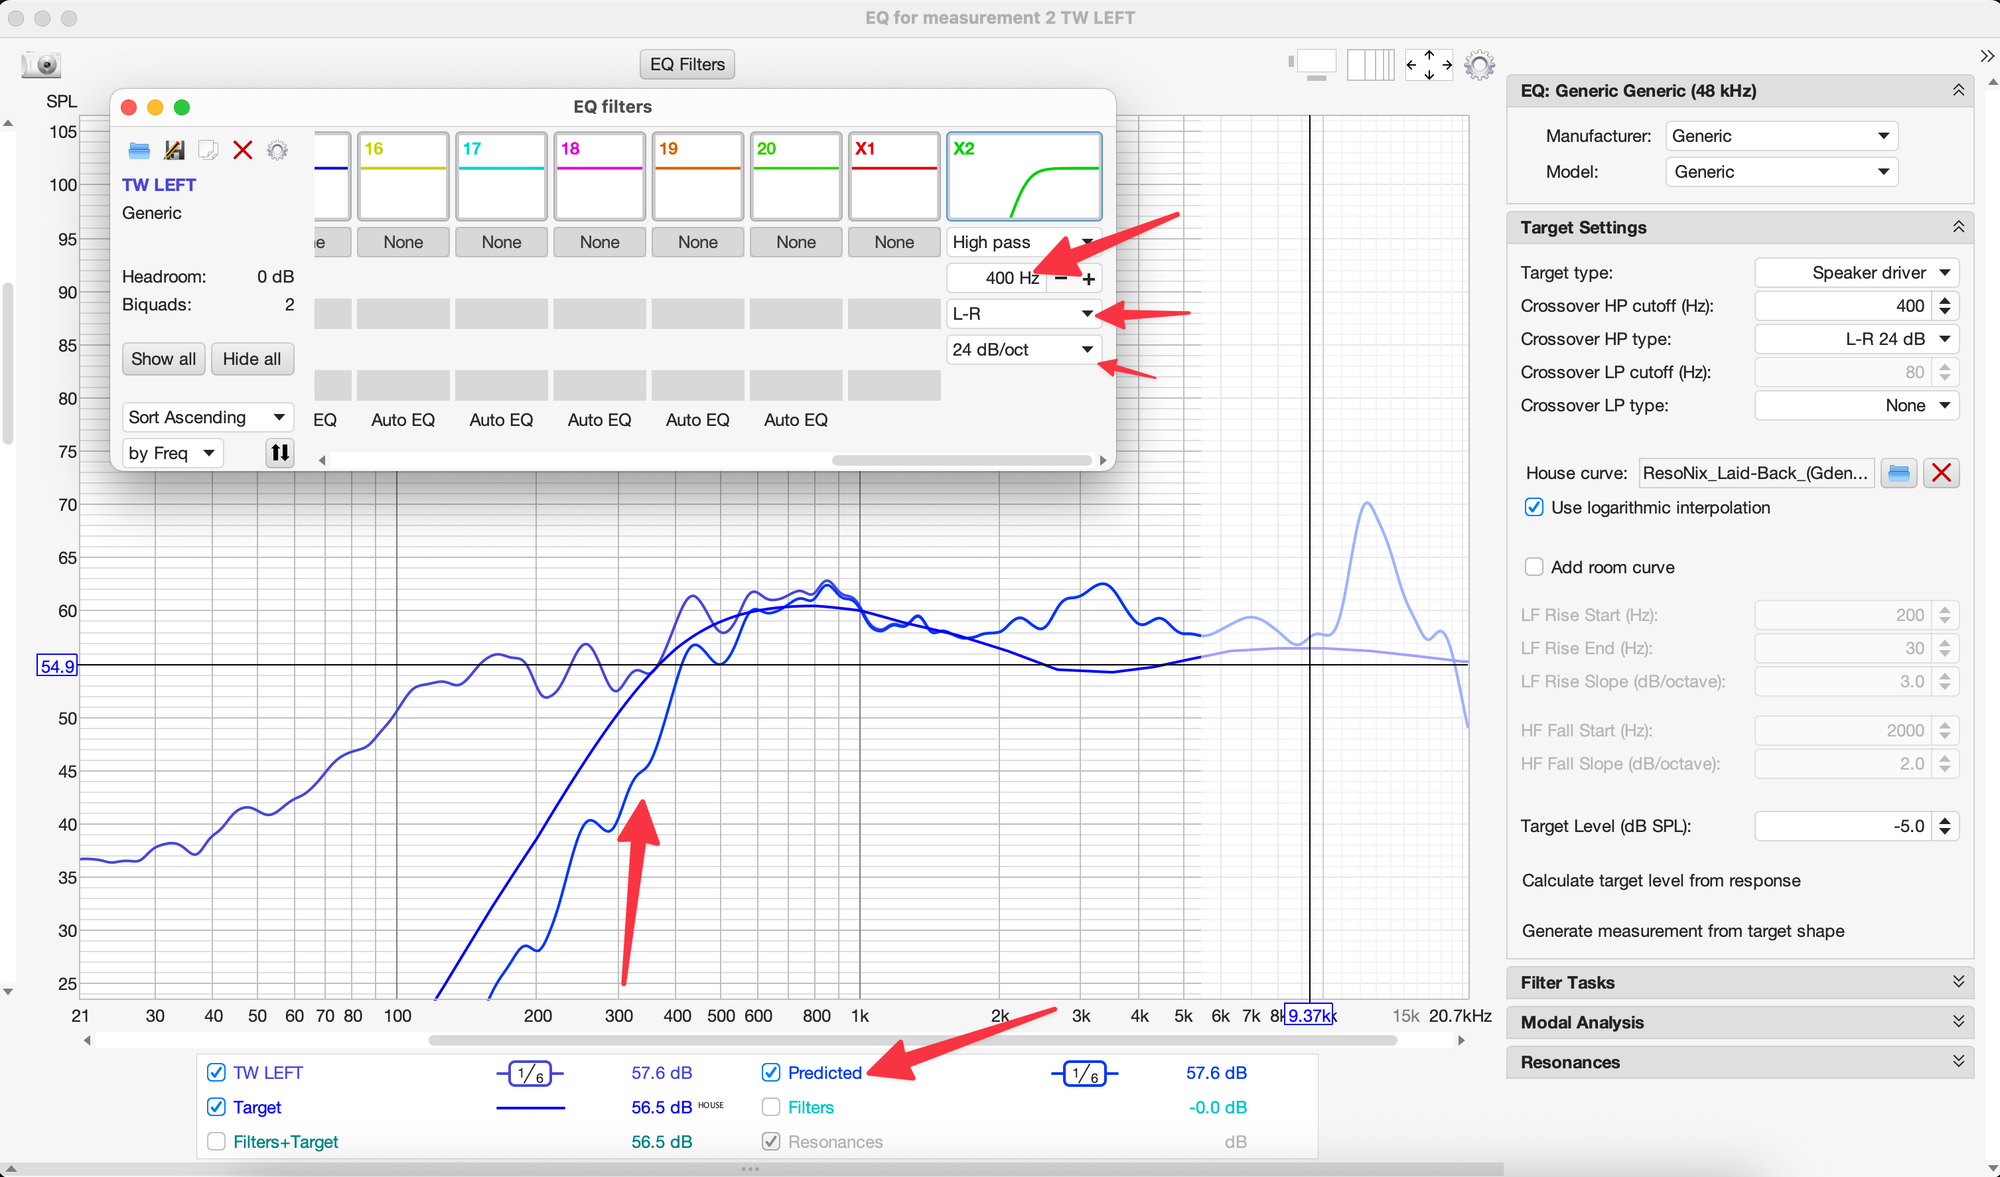Open load filters folder icon

coord(139,150)
